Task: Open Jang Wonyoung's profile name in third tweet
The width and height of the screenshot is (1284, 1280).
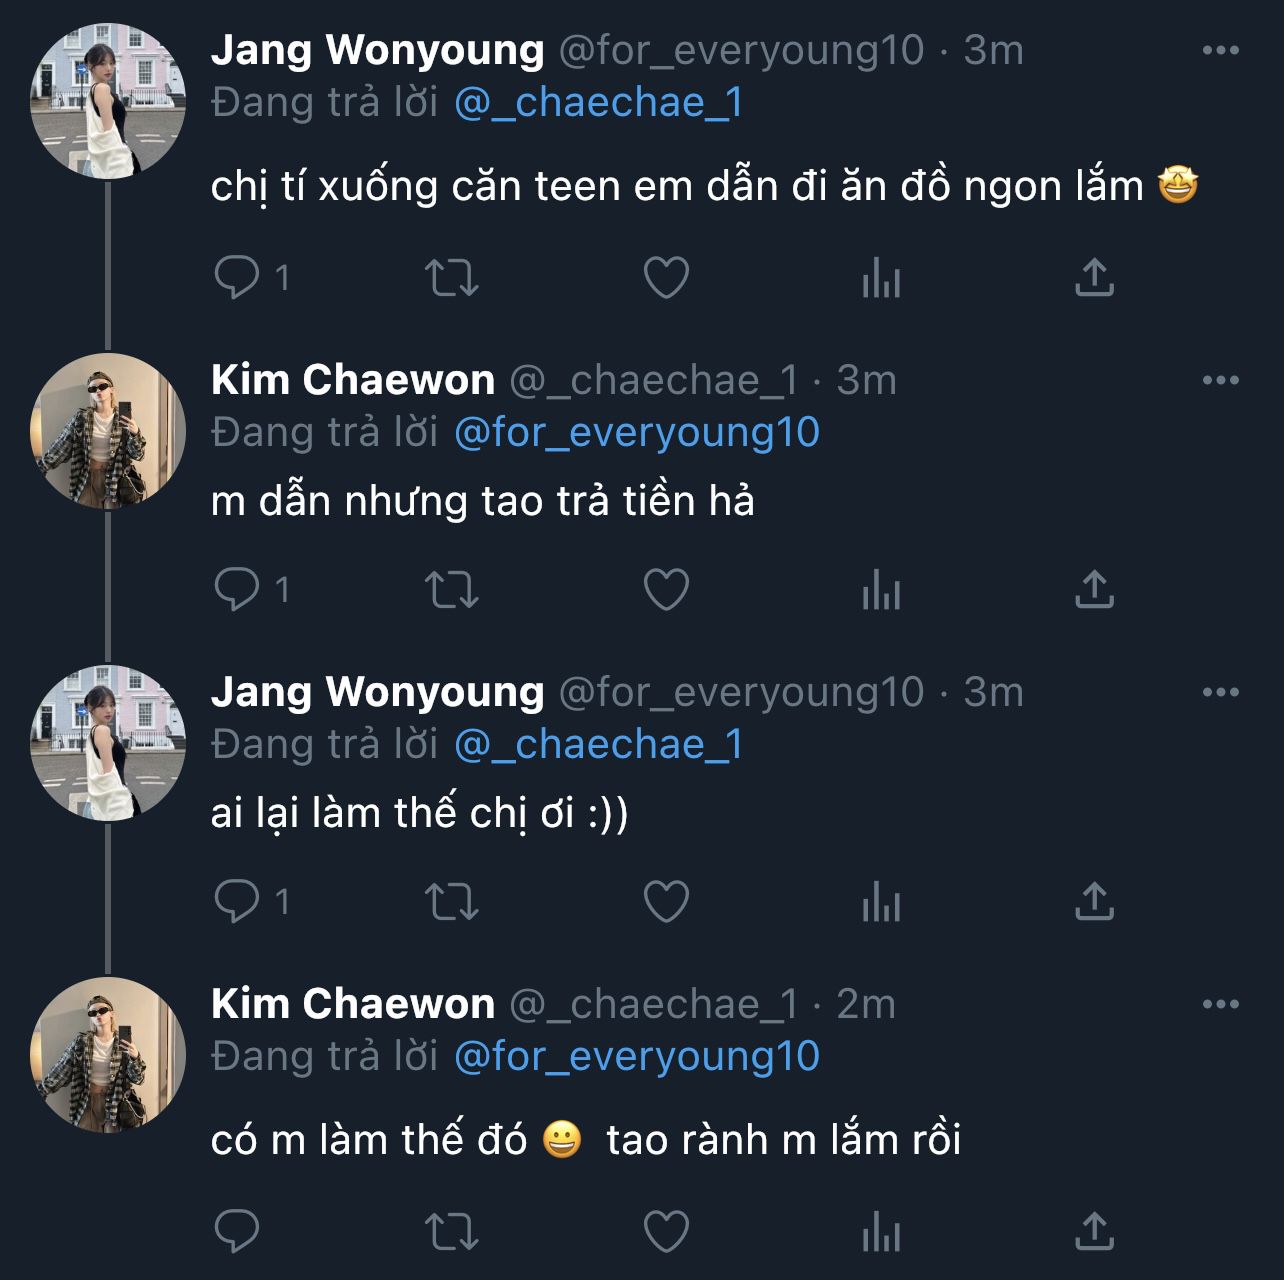Action: [x=377, y=692]
